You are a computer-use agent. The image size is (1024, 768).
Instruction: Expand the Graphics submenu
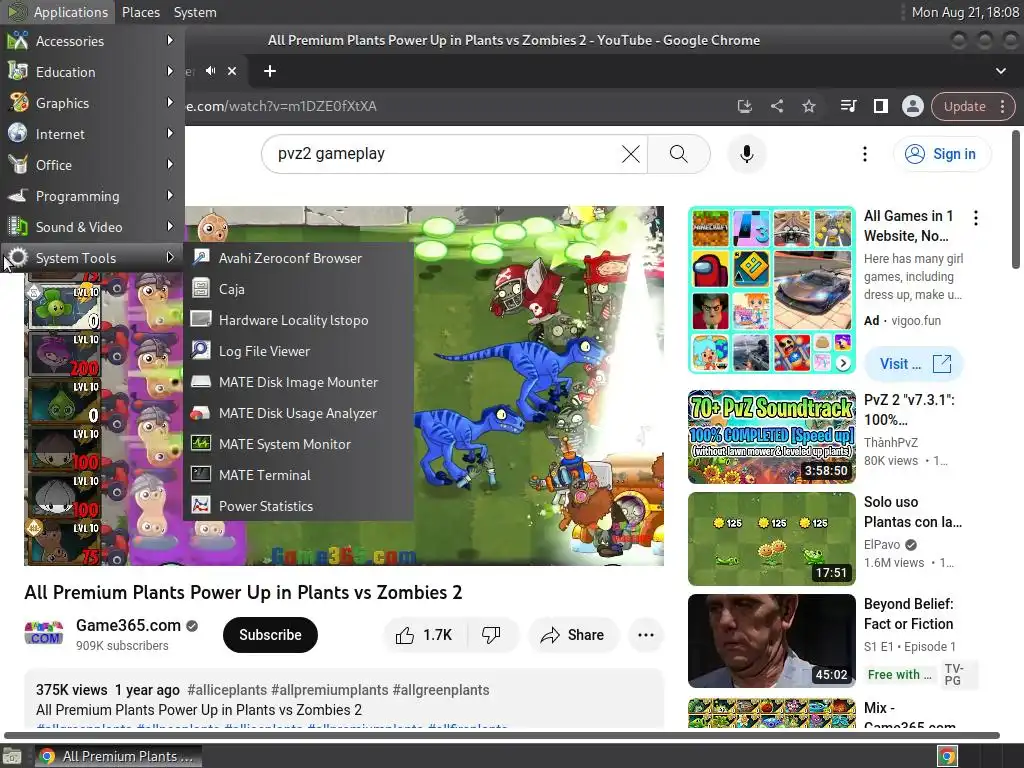[x=91, y=103]
